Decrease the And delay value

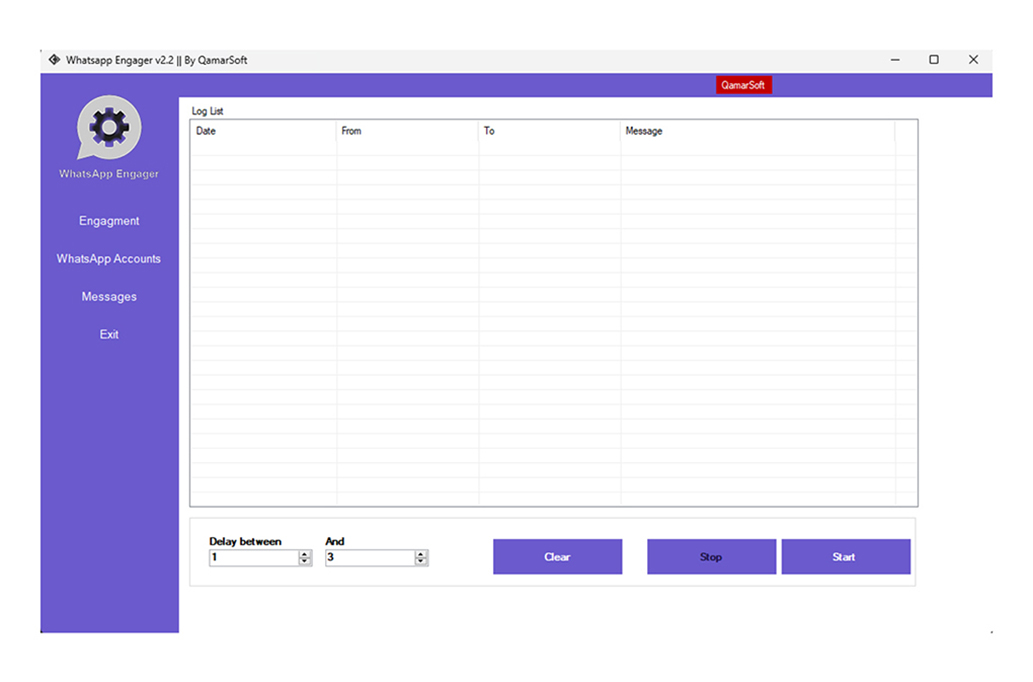tap(421, 561)
